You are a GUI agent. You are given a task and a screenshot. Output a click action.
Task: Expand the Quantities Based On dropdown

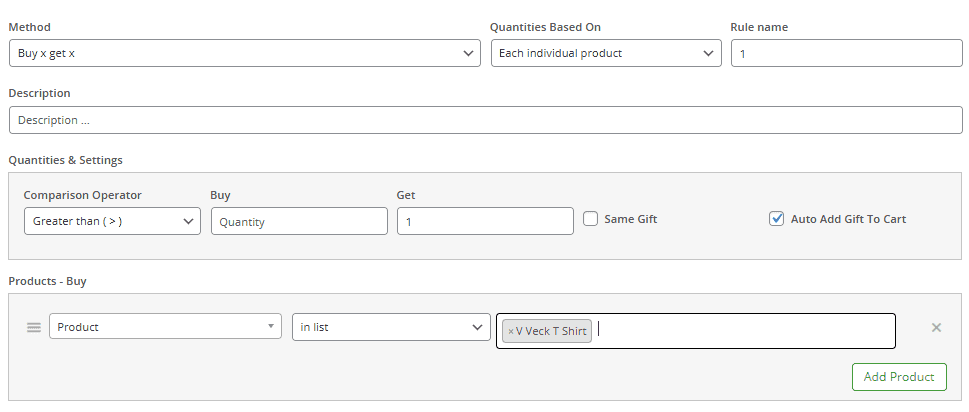tap(605, 53)
